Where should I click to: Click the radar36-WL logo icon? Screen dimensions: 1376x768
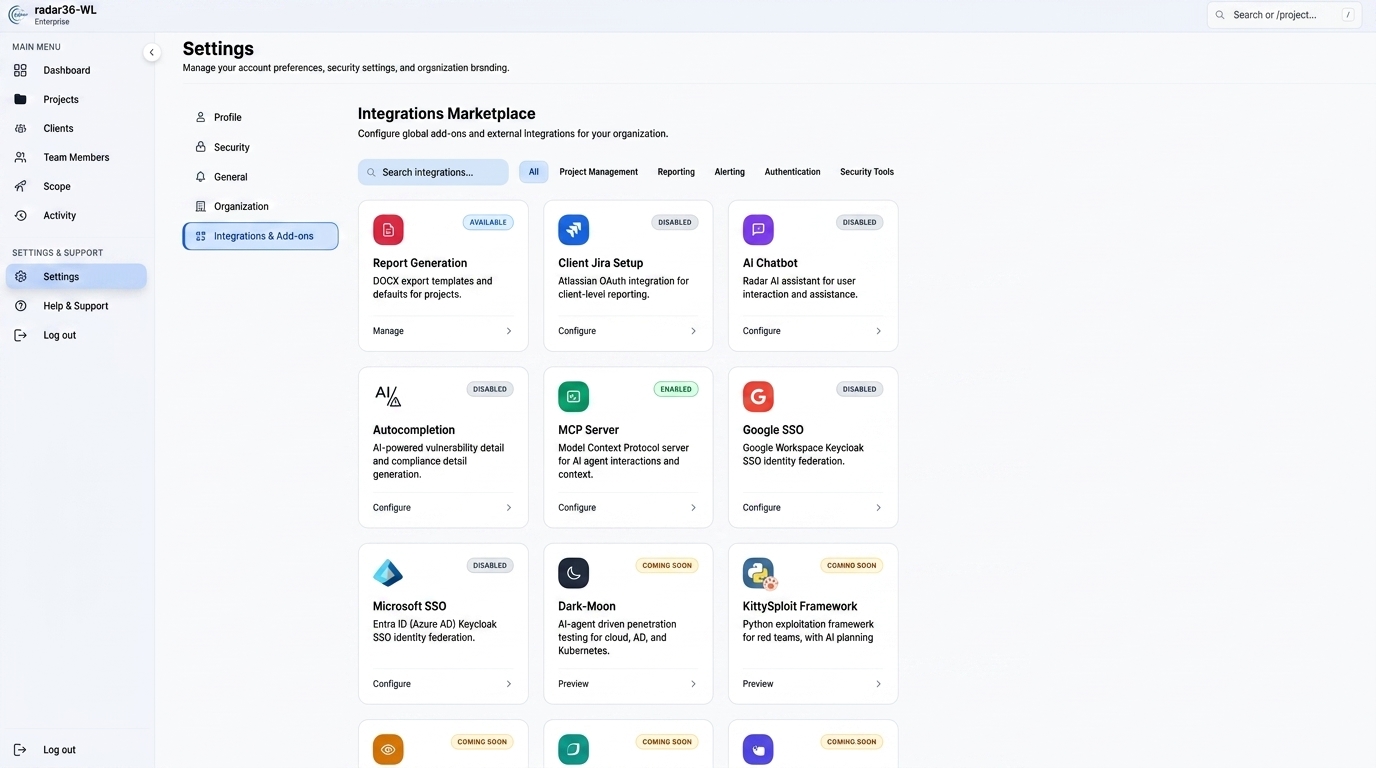[x=18, y=15]
